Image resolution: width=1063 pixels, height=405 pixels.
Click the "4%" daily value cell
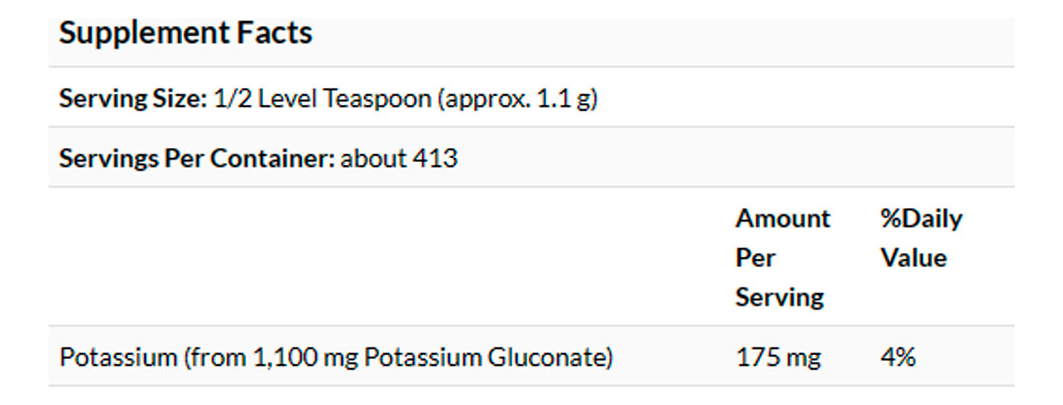(x=897, y=357)
